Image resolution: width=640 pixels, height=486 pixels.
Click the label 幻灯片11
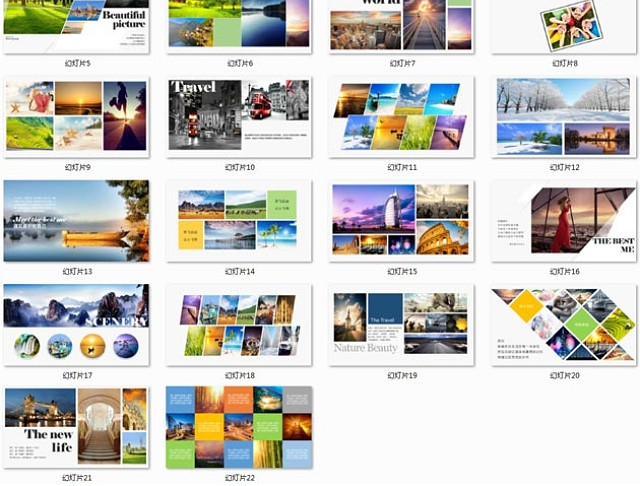click(402, 167)
